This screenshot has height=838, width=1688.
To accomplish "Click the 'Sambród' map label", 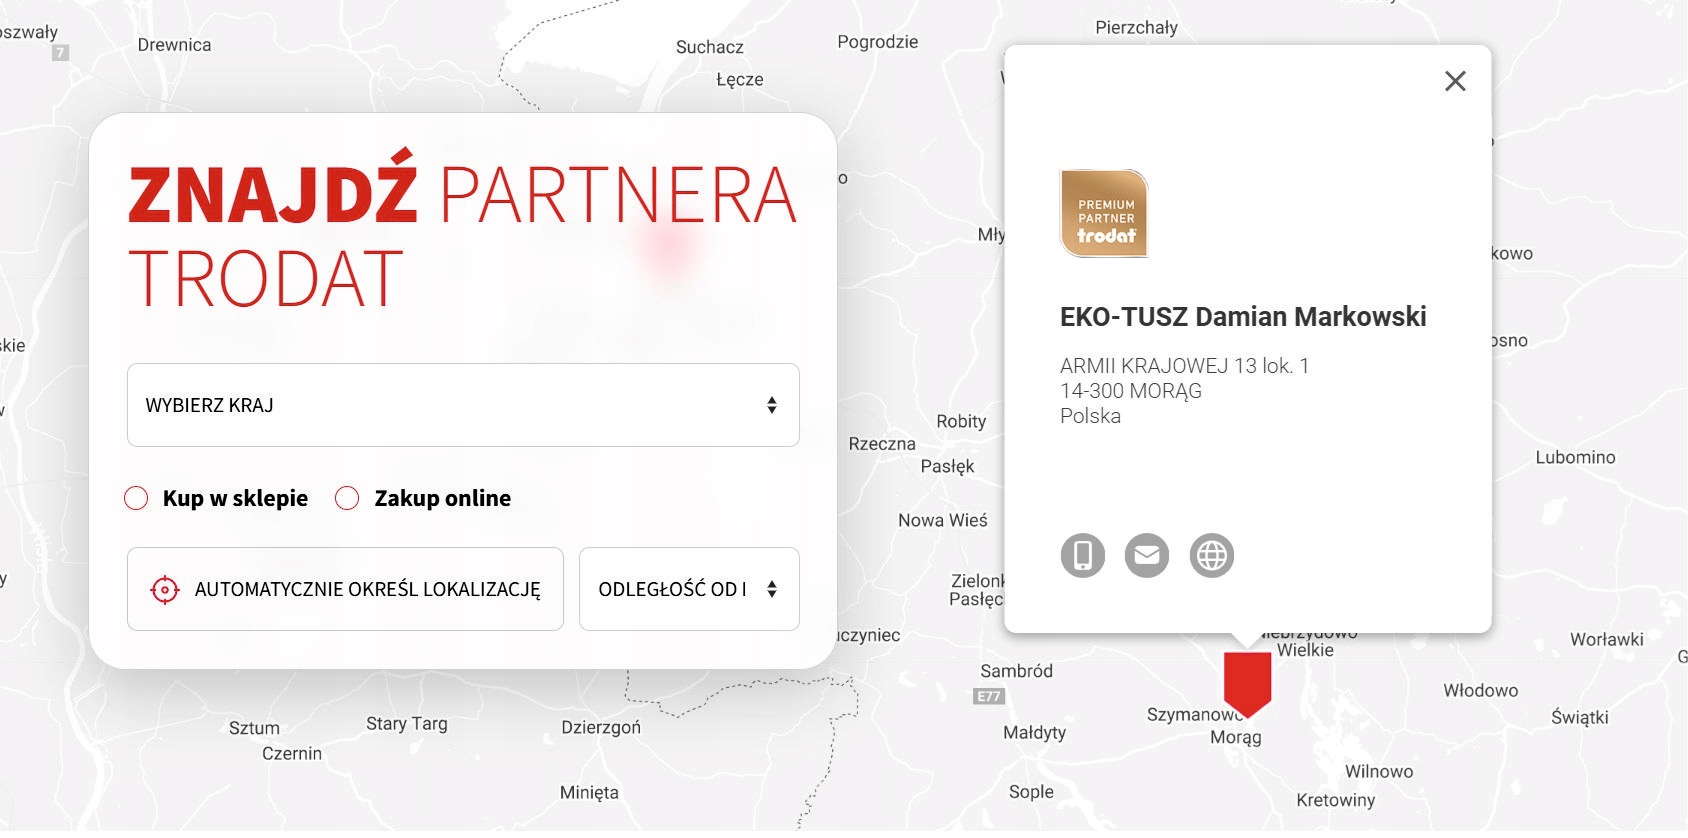I will pyautogui.click(x=1017, y=671).
